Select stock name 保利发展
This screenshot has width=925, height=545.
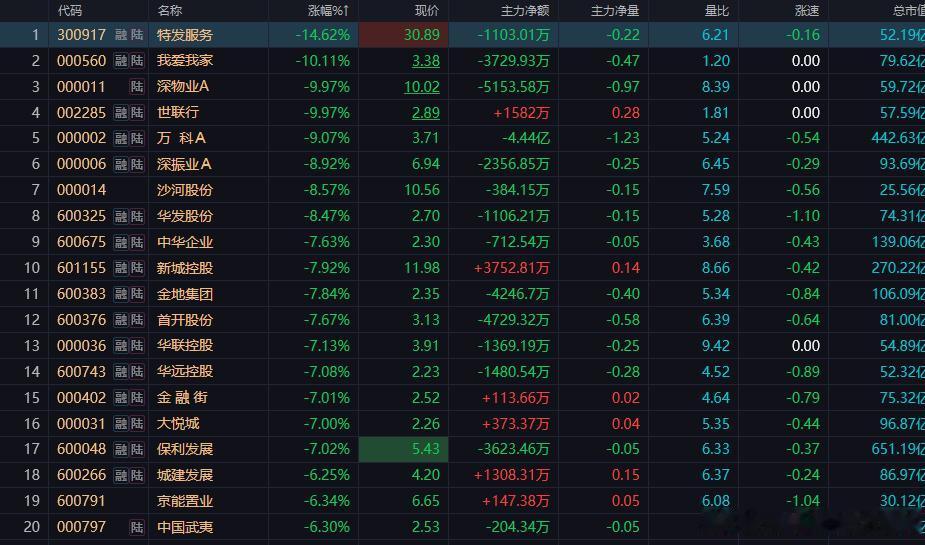point(185,449)
